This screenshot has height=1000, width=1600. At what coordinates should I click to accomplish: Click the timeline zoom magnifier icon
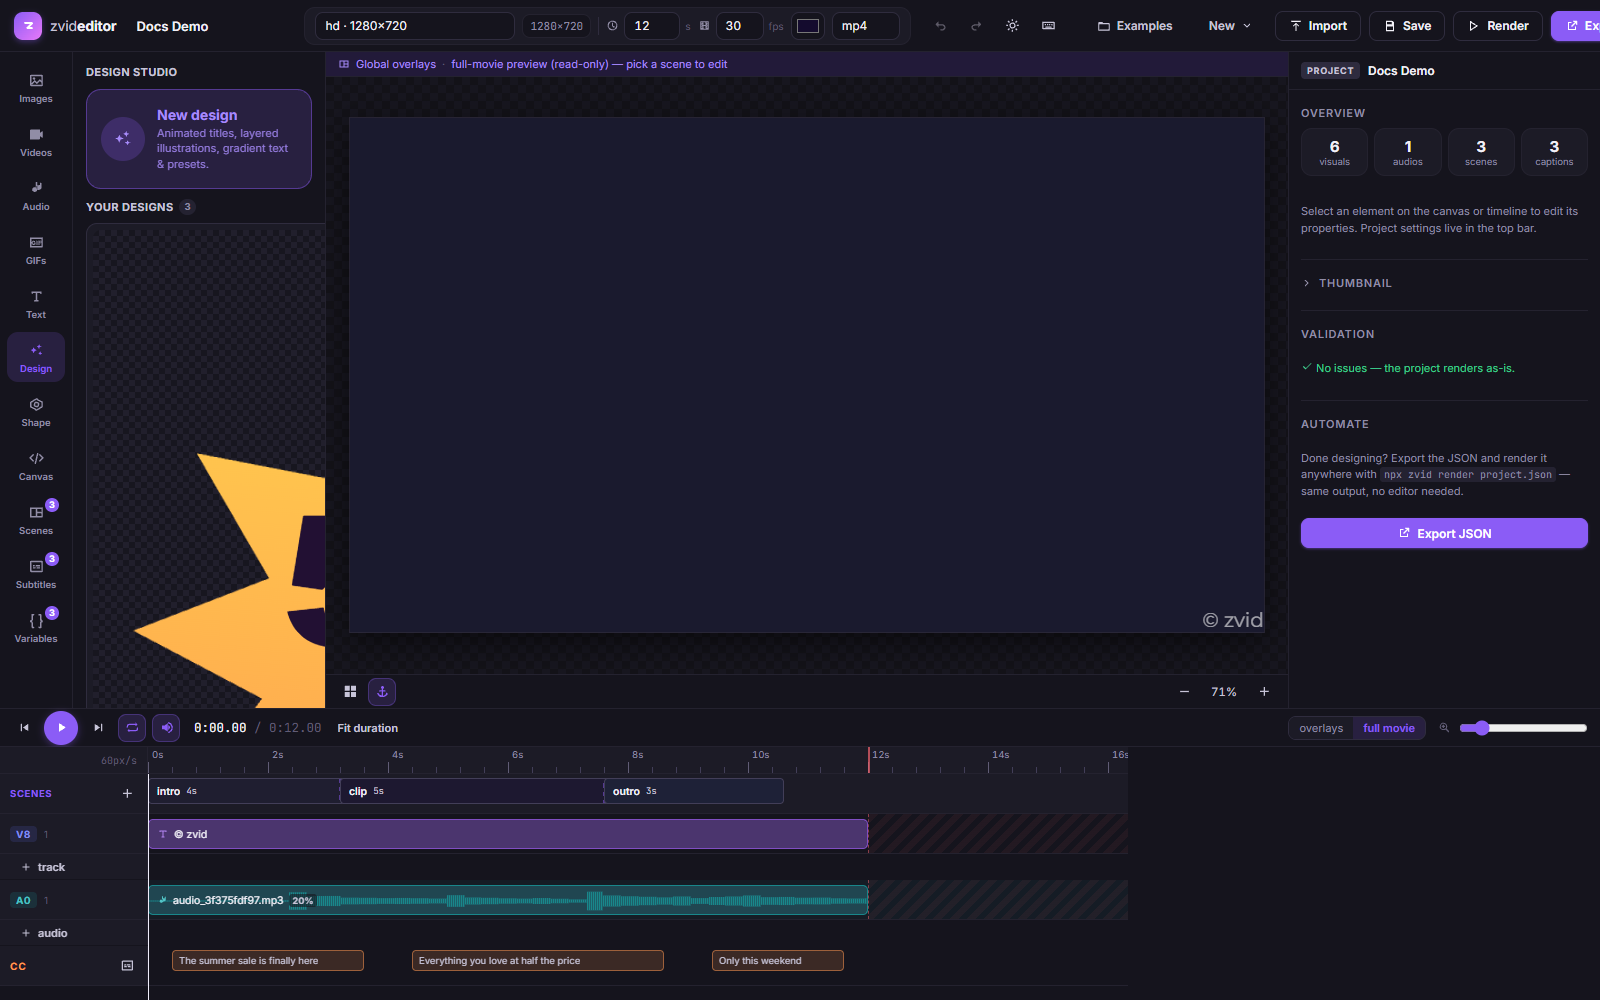[x=1444, y=728]
